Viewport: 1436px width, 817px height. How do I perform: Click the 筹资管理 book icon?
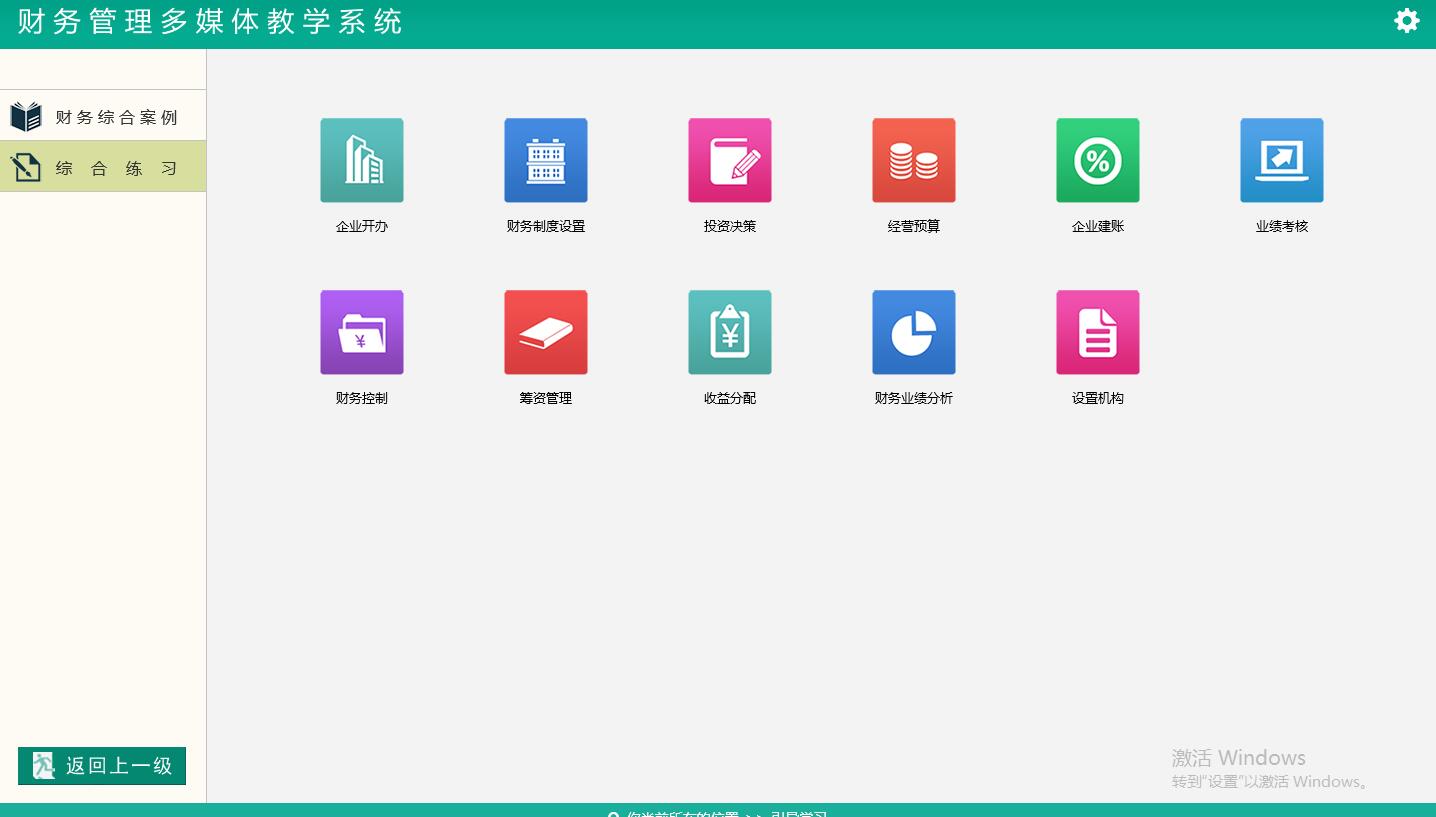click(545, 332)
